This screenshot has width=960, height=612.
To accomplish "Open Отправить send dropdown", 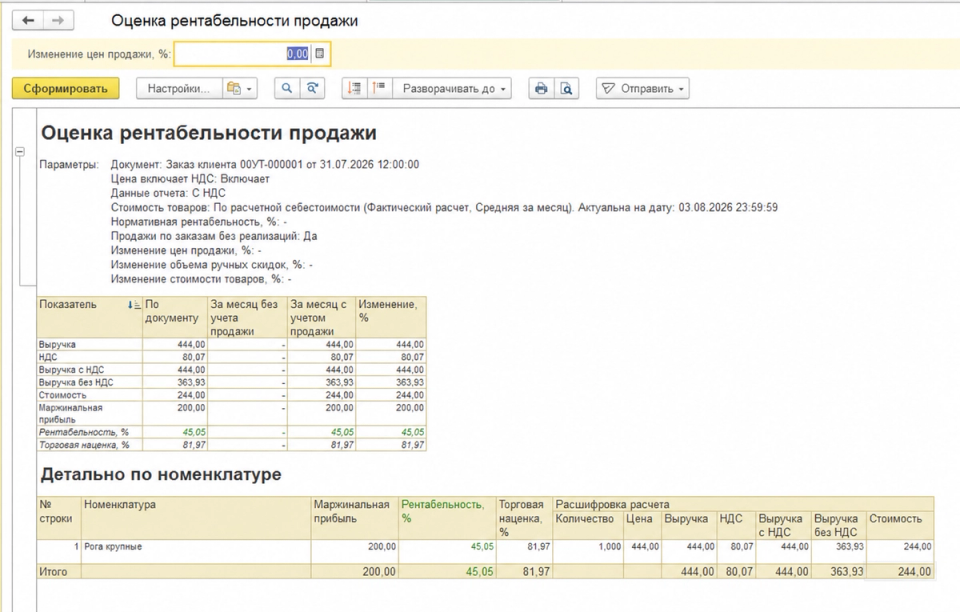I will [643, 89].
